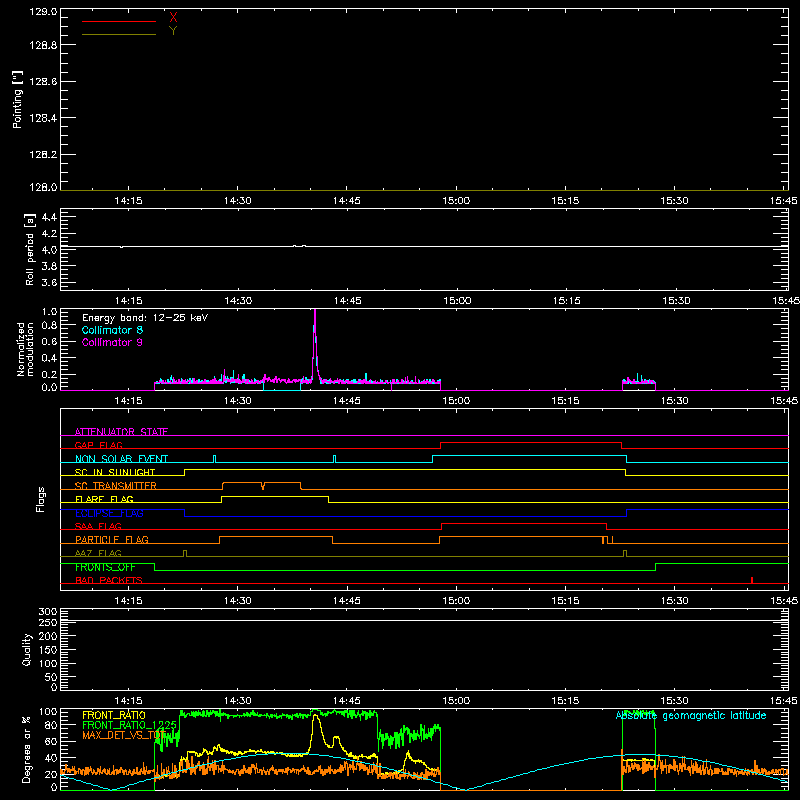Click the Normalized modulation axis title
800x800 pixels.
pyautogui.click(x=24, y=349)
